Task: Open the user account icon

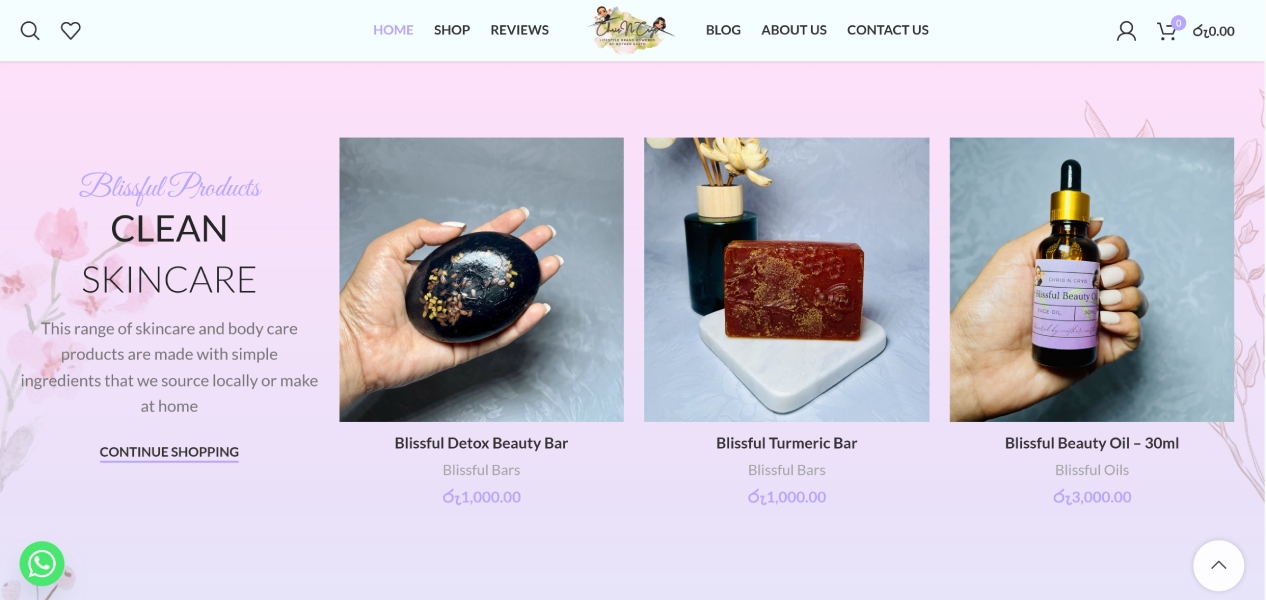Action: pos(1126,31)
